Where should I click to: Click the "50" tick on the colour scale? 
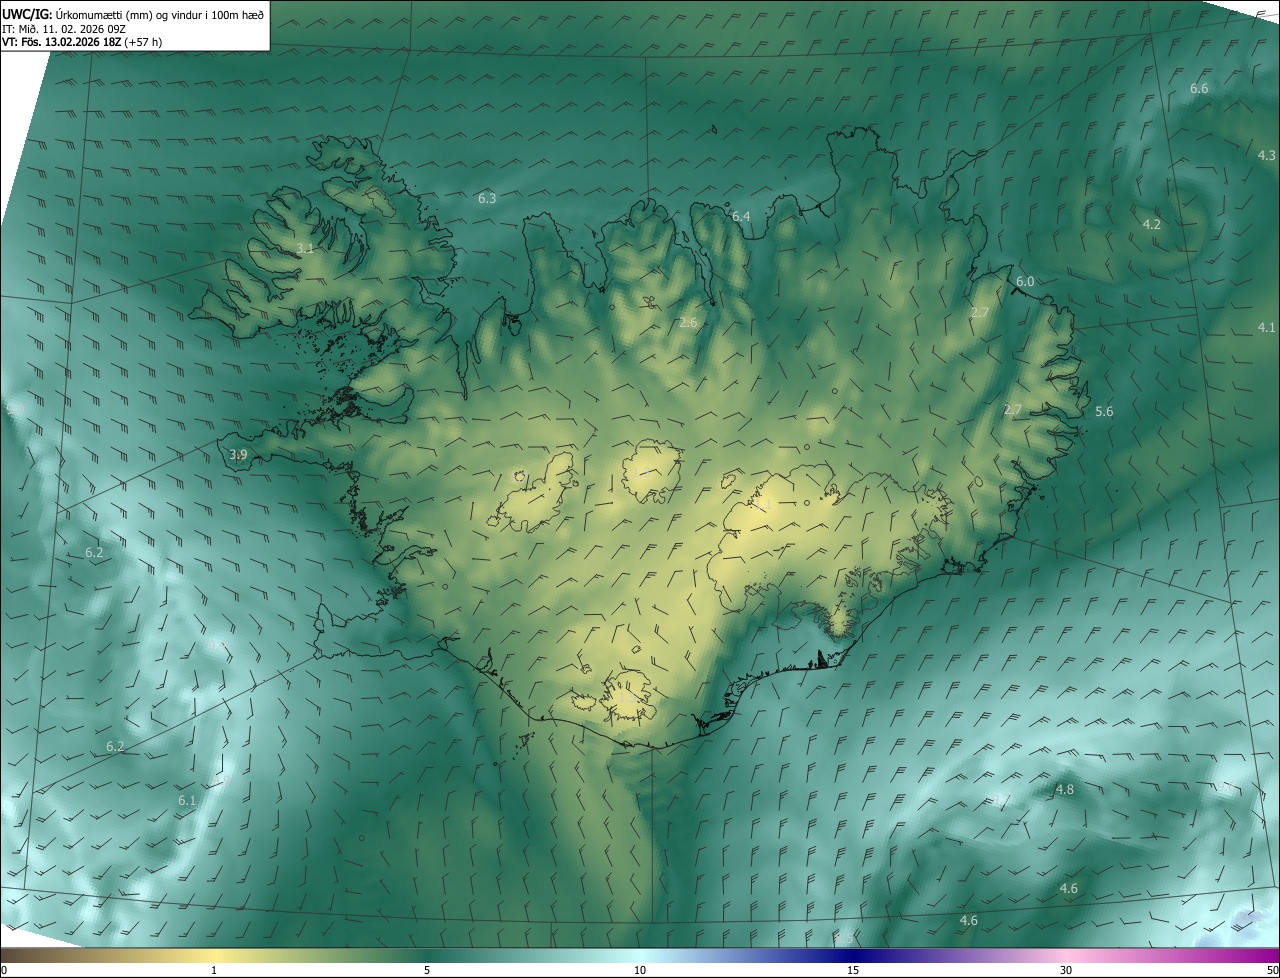(1272, 971)
